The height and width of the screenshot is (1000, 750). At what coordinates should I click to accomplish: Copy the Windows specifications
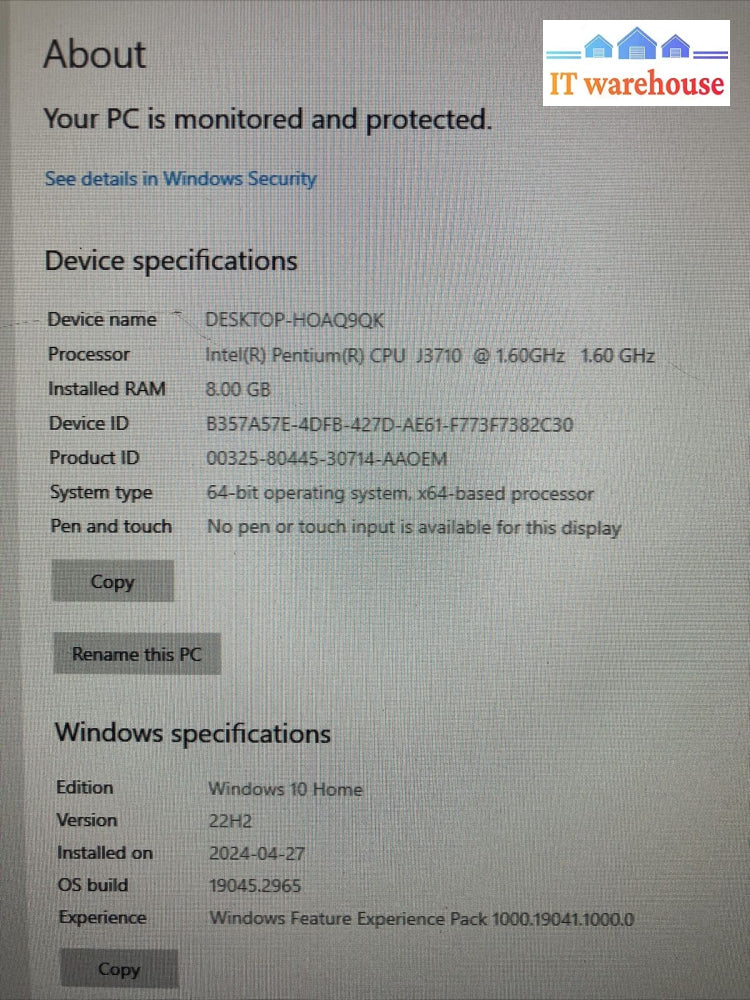119,969
